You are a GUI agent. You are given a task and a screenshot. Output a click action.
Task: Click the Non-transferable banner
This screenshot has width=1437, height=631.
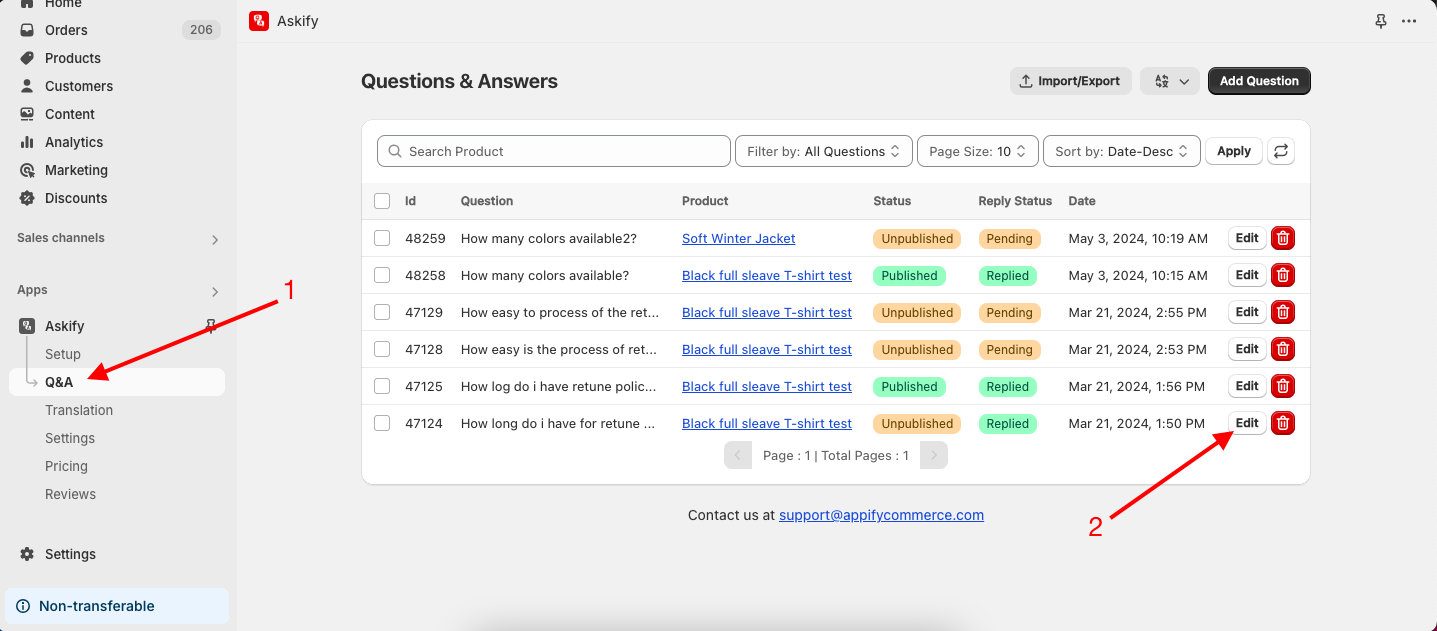coord(117,606)
